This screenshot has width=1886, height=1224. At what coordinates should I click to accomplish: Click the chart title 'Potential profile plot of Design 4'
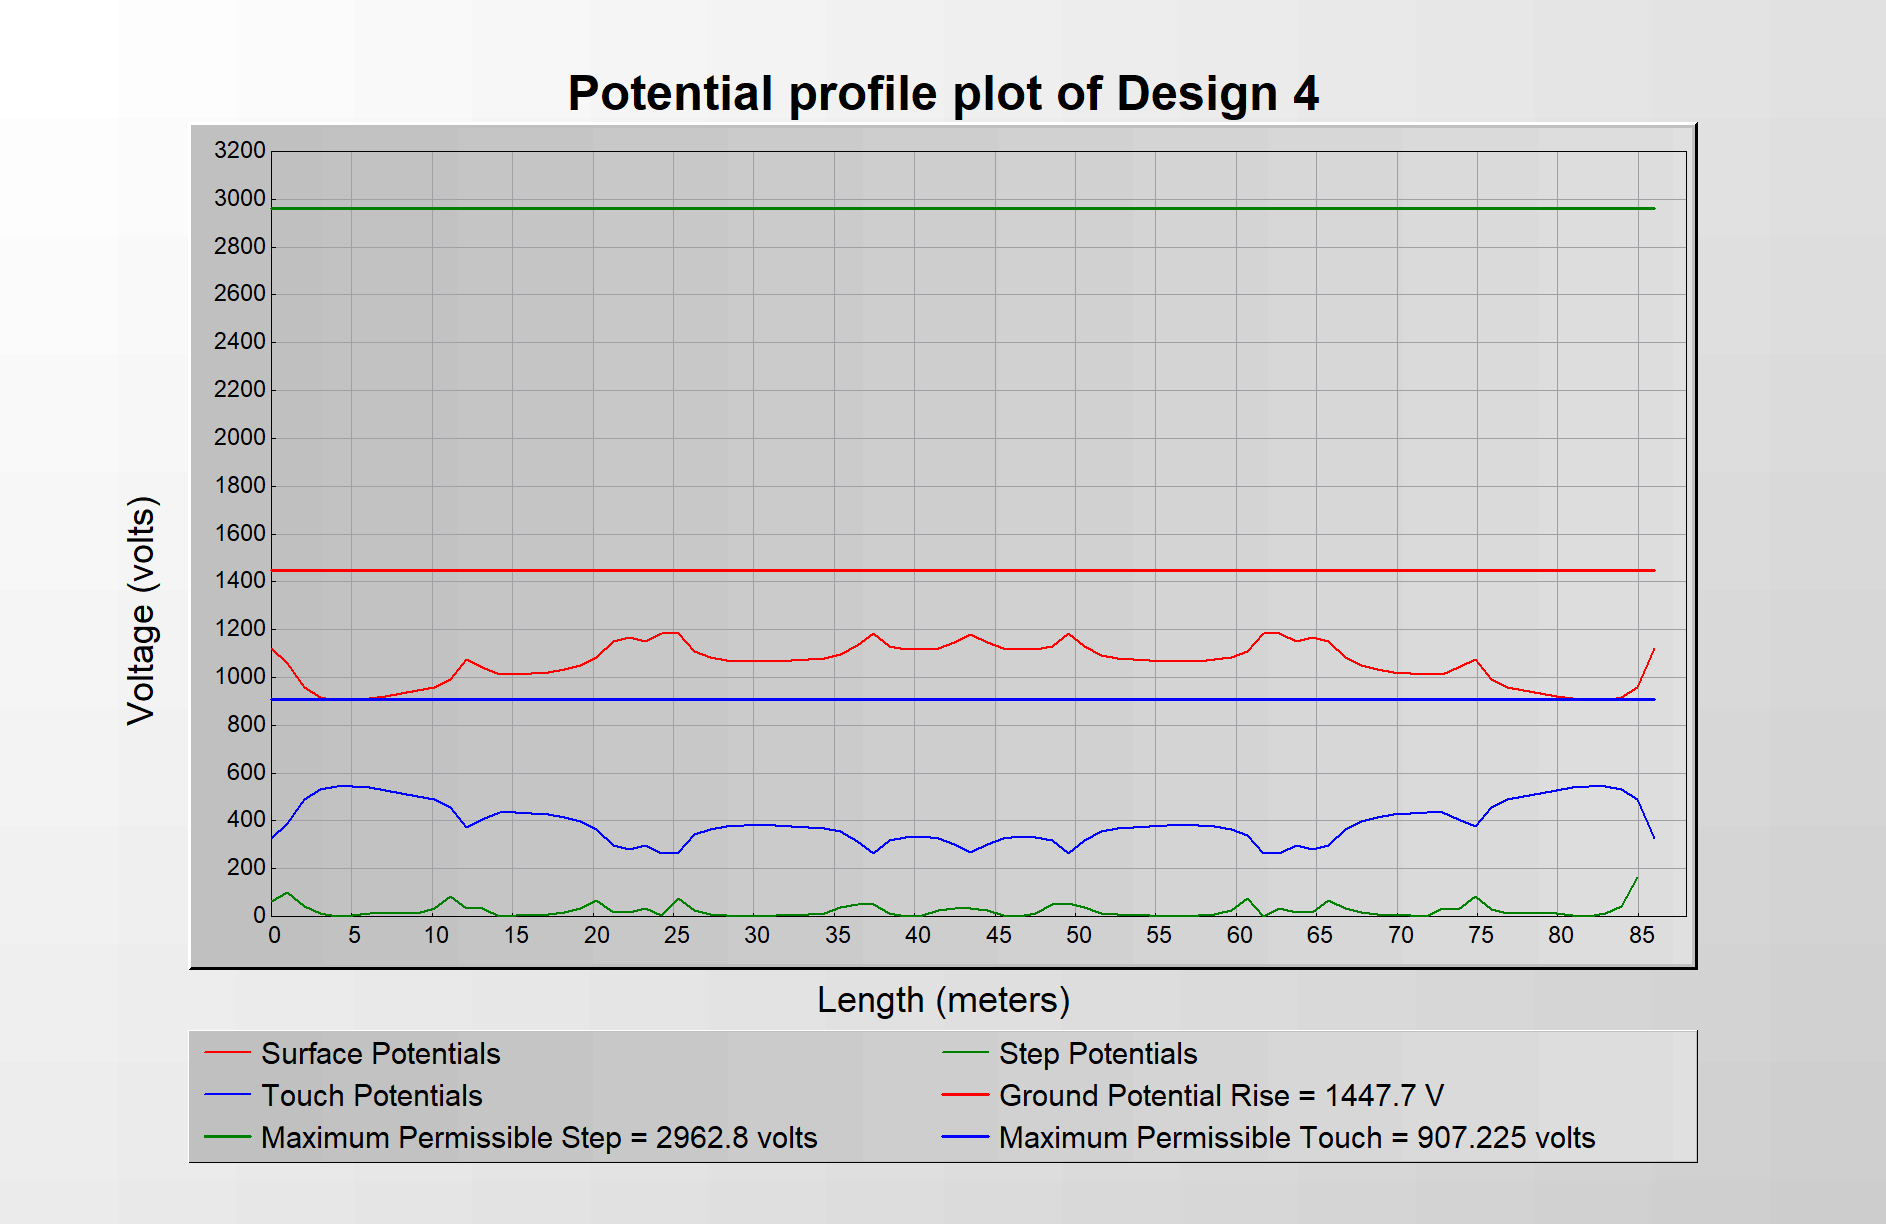pos(943,94)
